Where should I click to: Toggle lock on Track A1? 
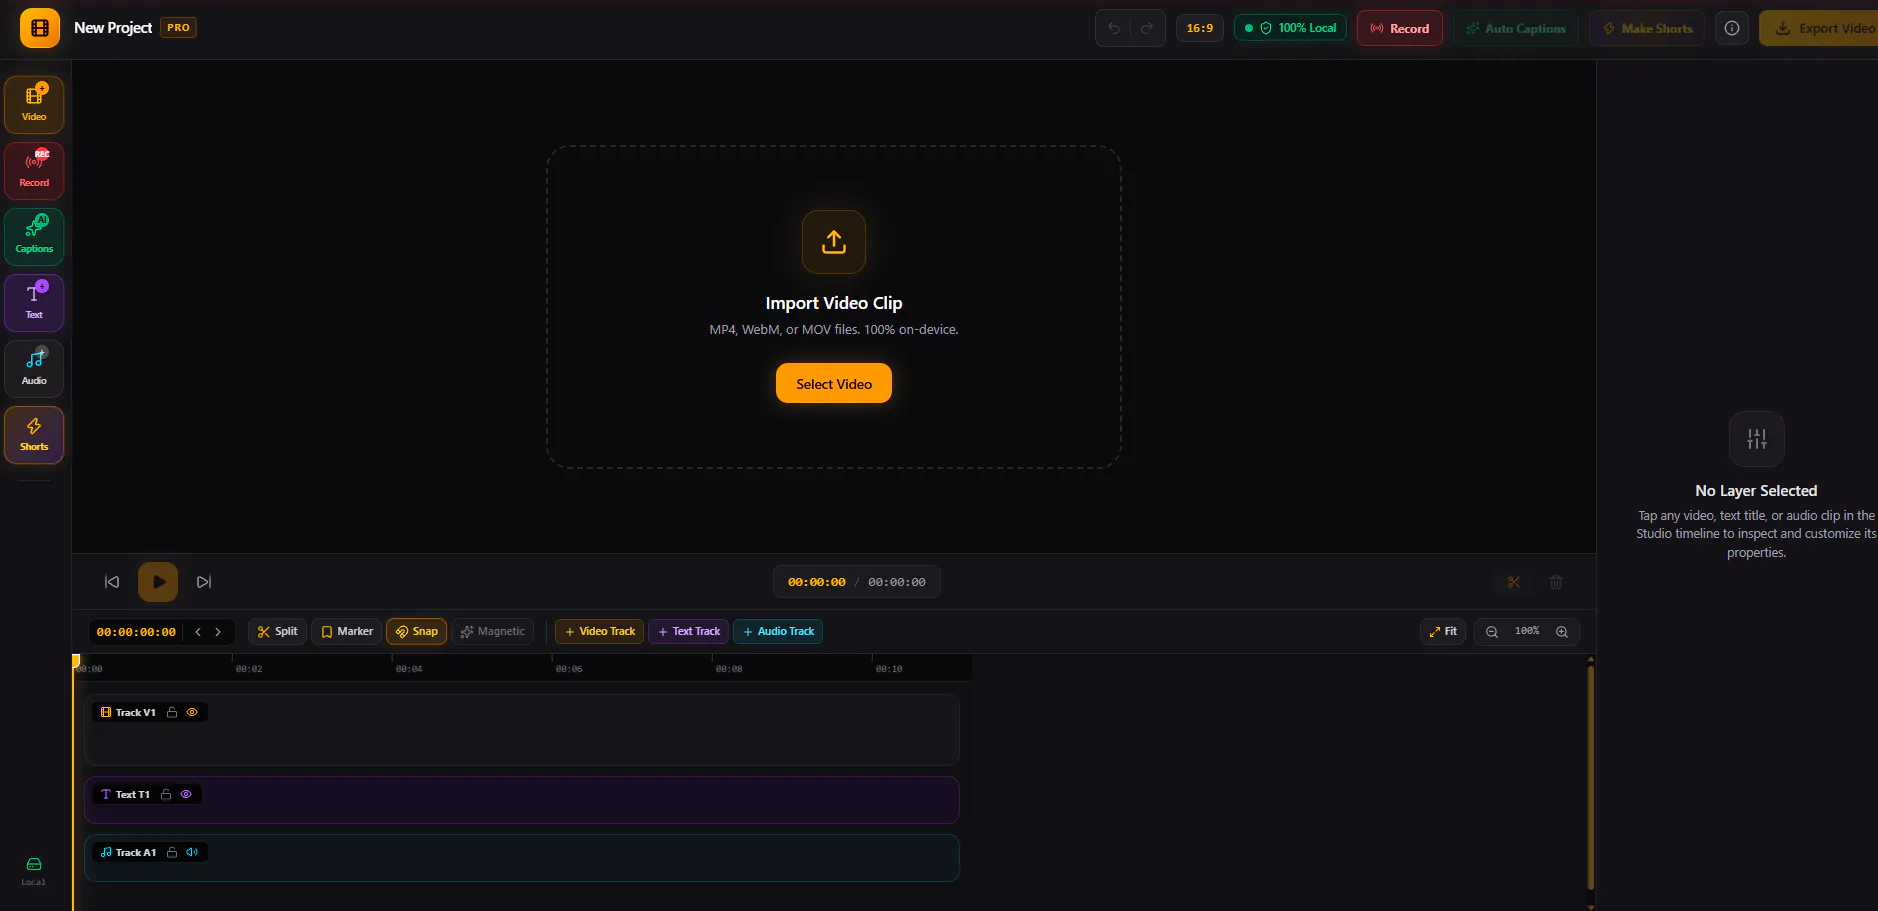click(x=172, y=853)
